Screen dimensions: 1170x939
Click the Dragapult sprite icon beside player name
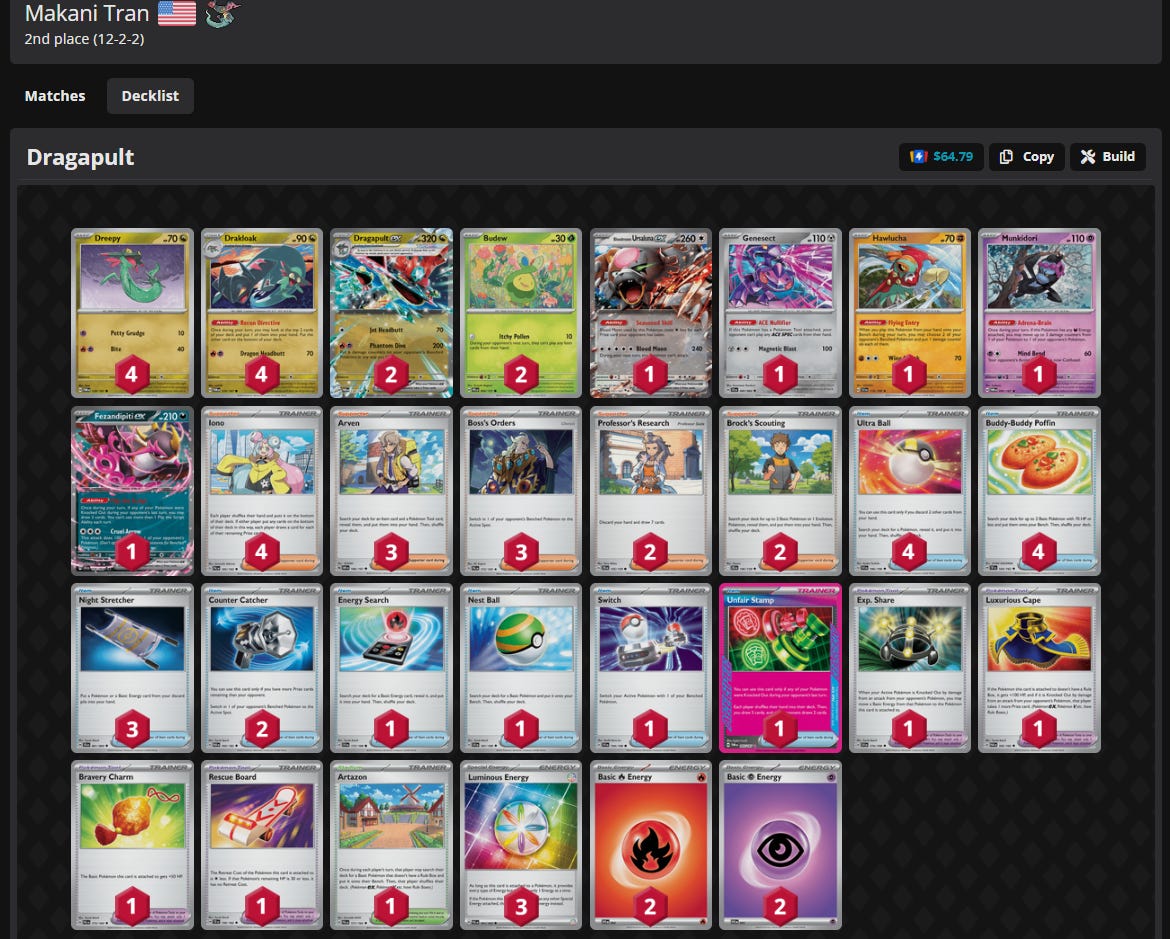(x=222, y=14)
